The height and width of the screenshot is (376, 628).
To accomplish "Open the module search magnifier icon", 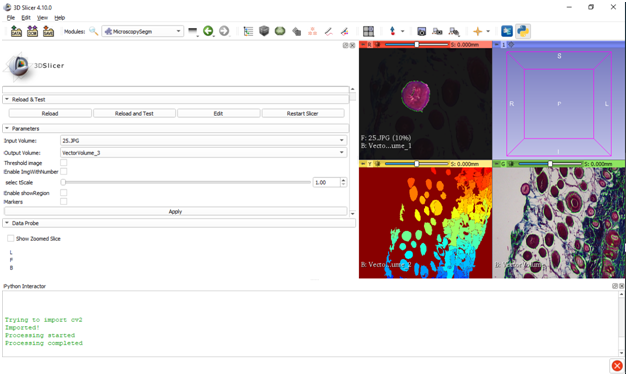I will click(94, 31).
